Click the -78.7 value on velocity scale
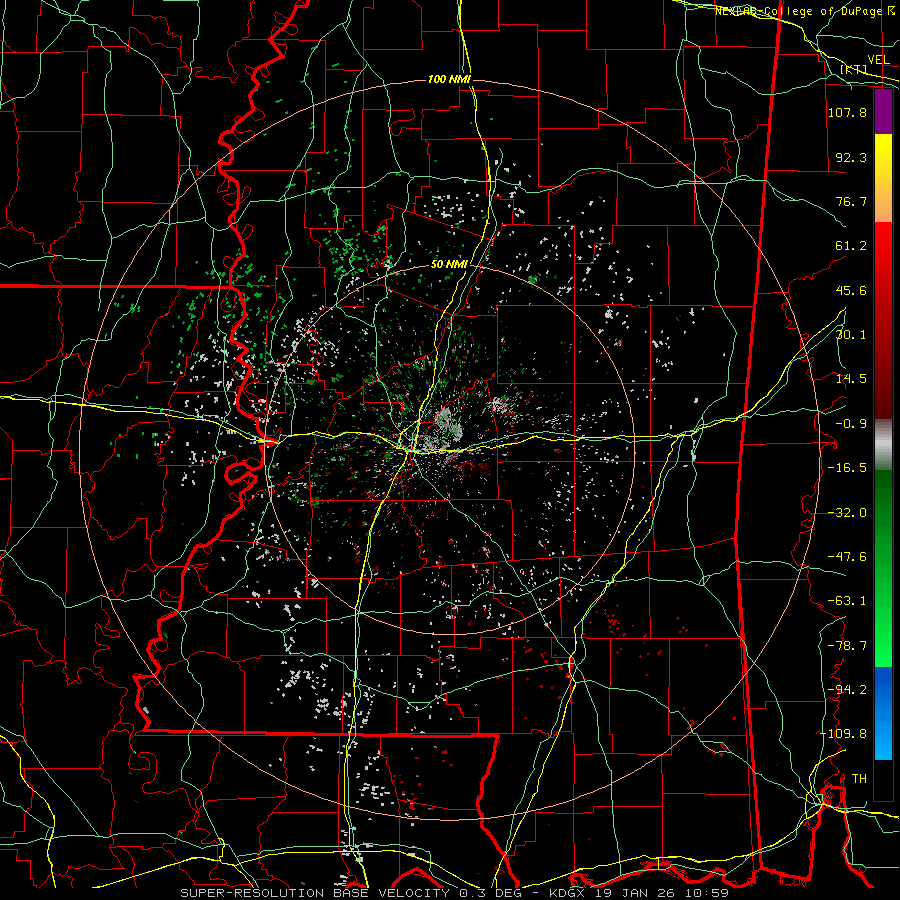Viewport: 900px width, 900px height. click(847, 646)
